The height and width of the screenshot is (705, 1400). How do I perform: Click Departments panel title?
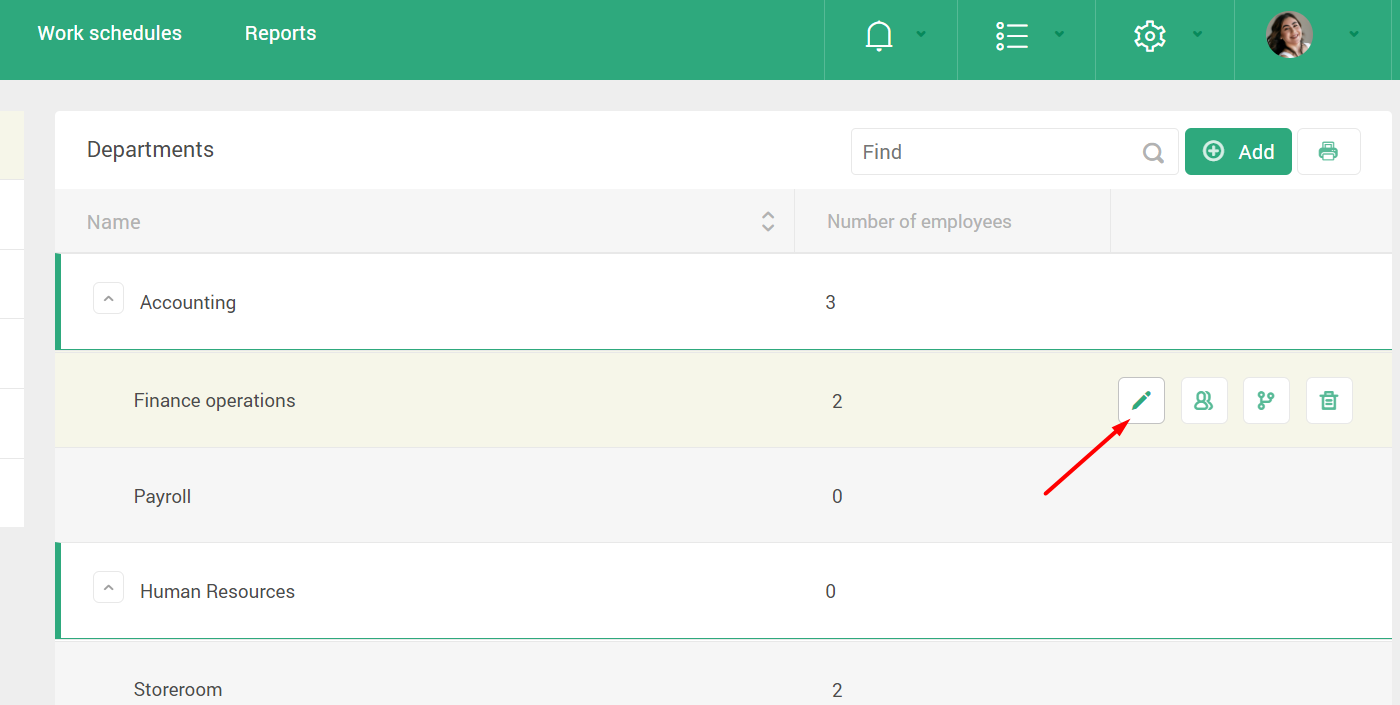[x=150, y=150]
